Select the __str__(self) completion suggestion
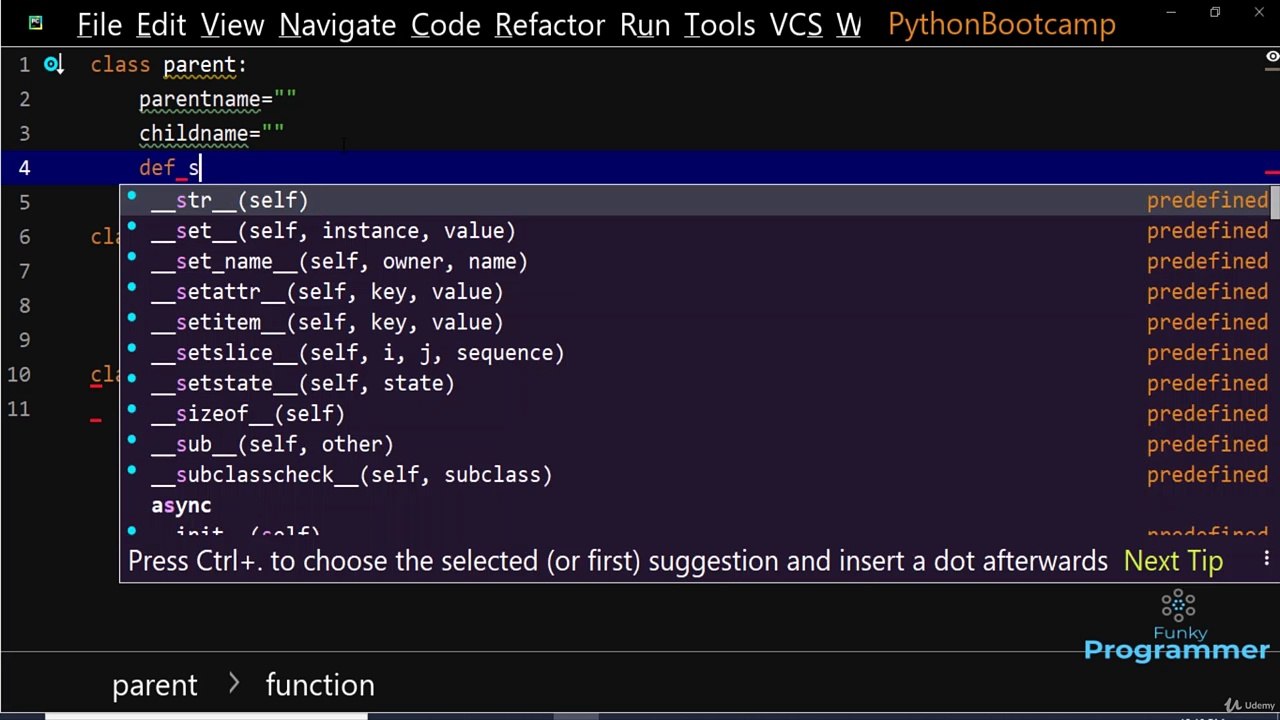The image size is (1280, 720). pos(230,201)
